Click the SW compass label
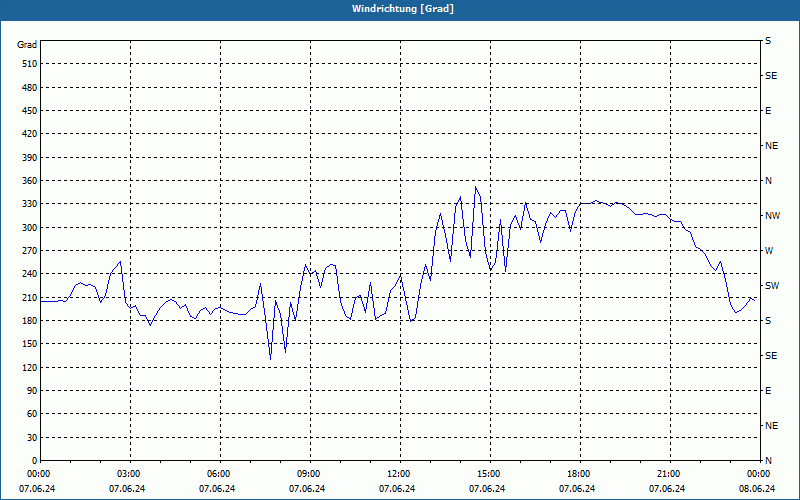 [x=772, y=286]
